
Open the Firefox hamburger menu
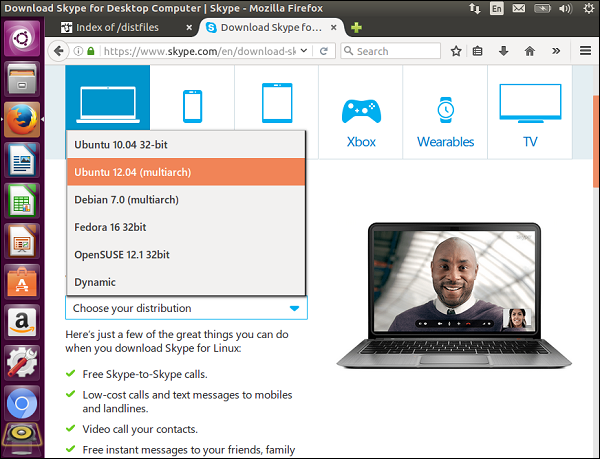point(585,50)
